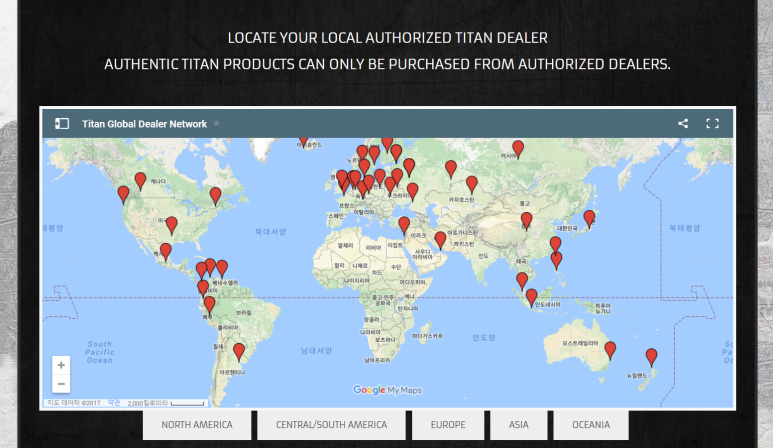This screenshot has height=448, width=773.
Task: Zoom out with the minus button
Action: point(61,384)
